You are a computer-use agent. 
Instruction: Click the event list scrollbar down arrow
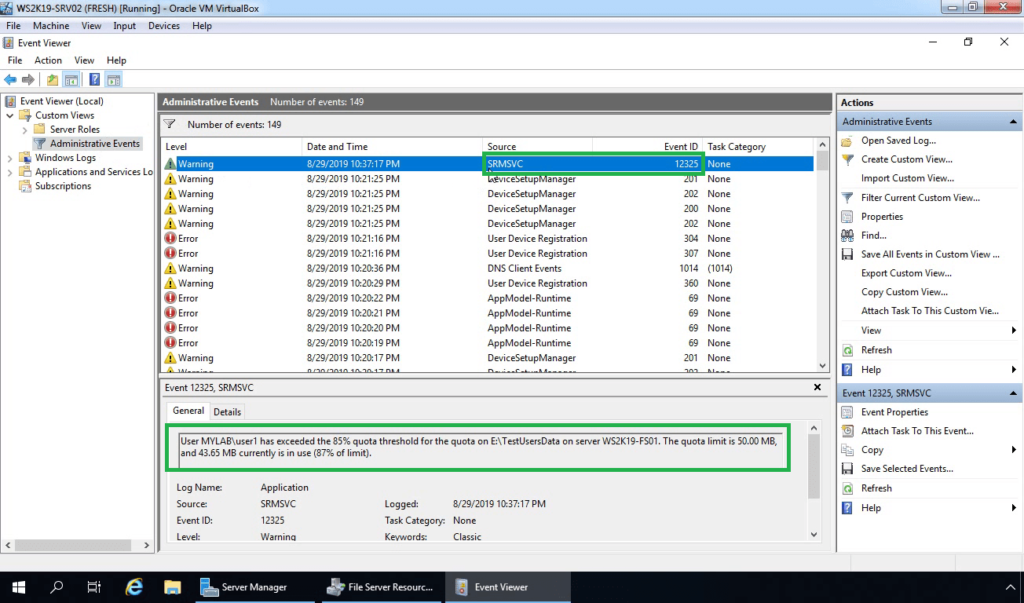(x=822, y=366)
